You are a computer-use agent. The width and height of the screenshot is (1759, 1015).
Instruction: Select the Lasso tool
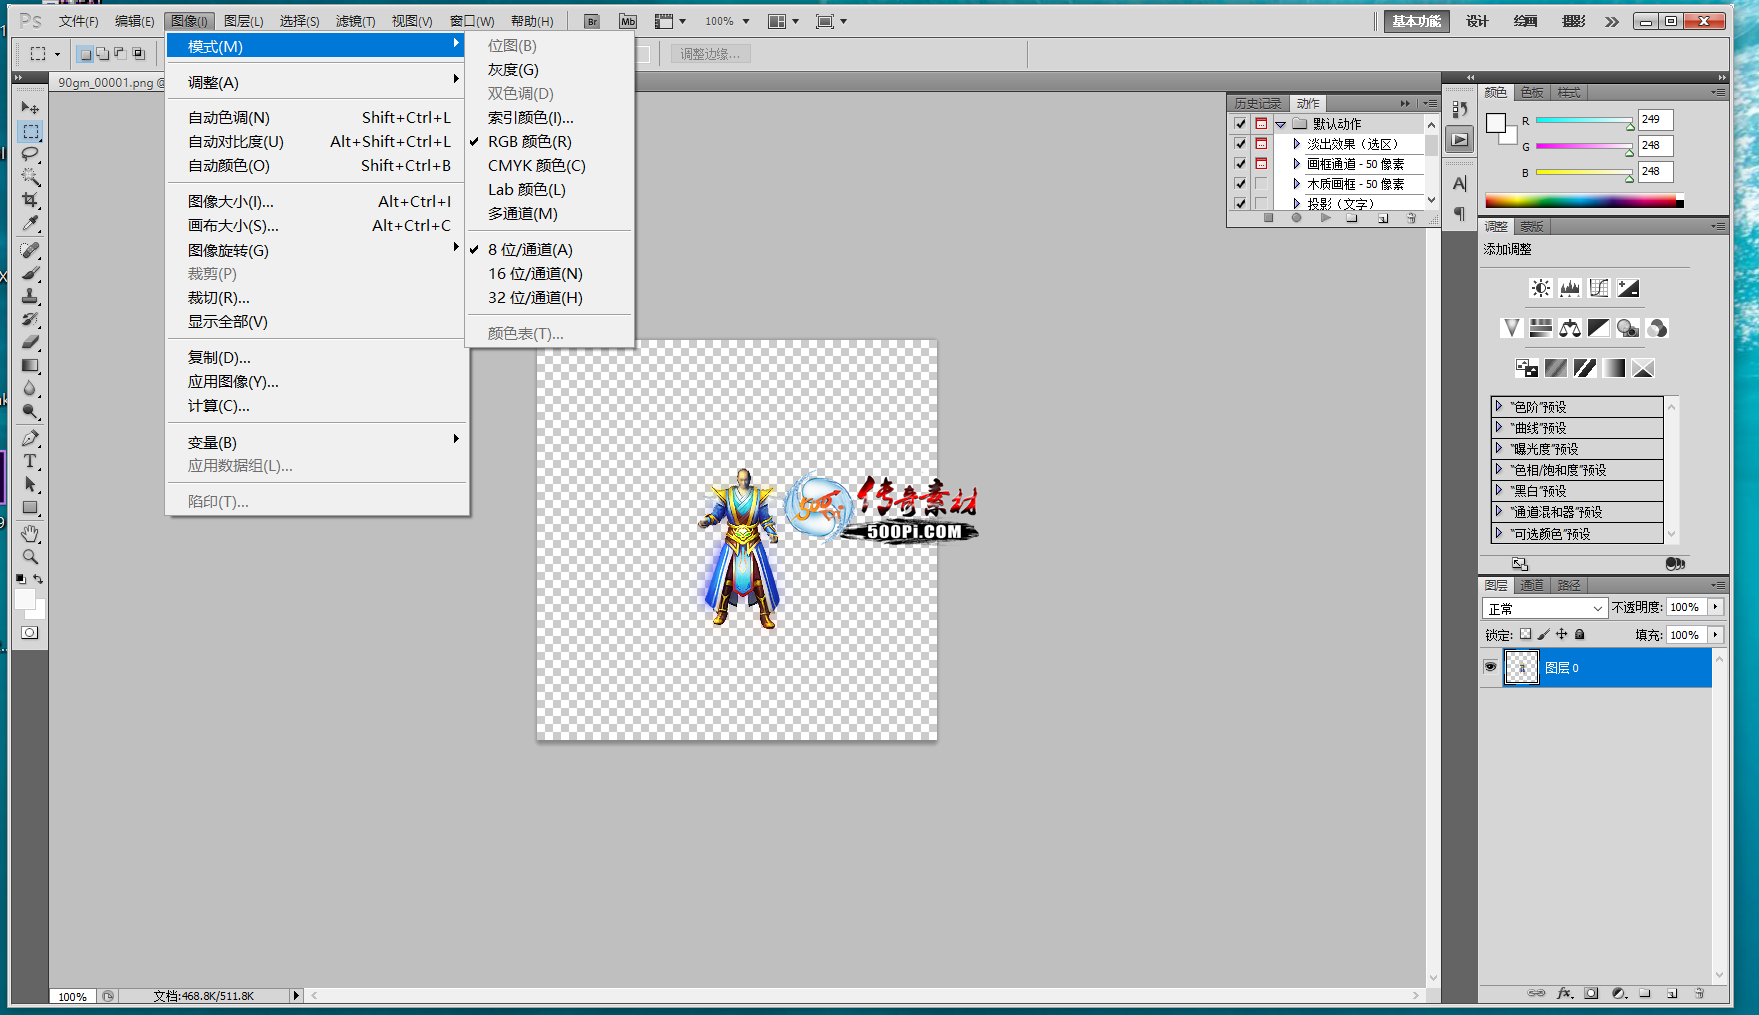coord(30,154)
